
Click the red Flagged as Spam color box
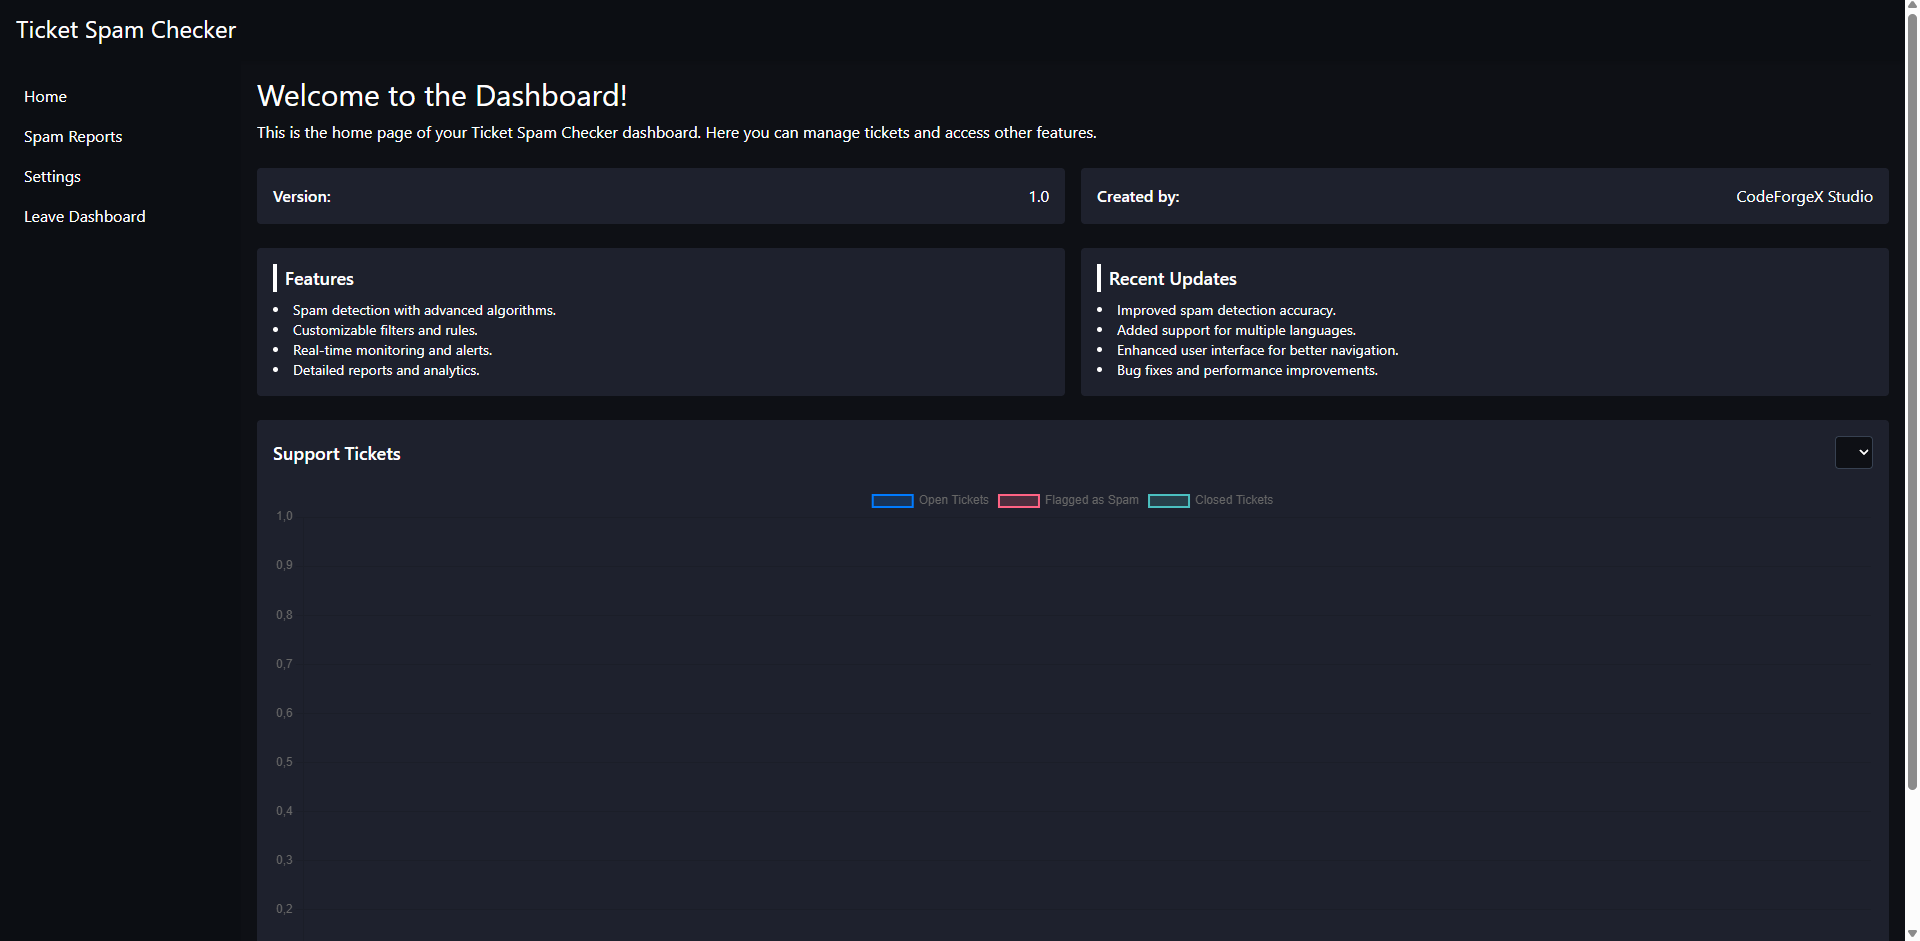coord(1018,501)
